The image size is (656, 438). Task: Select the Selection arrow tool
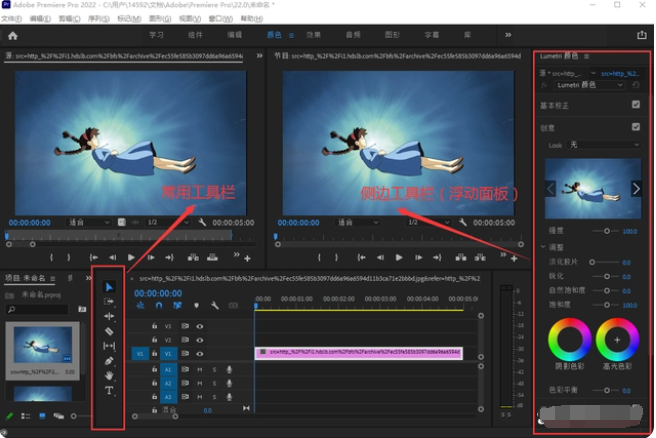point(109,288)
